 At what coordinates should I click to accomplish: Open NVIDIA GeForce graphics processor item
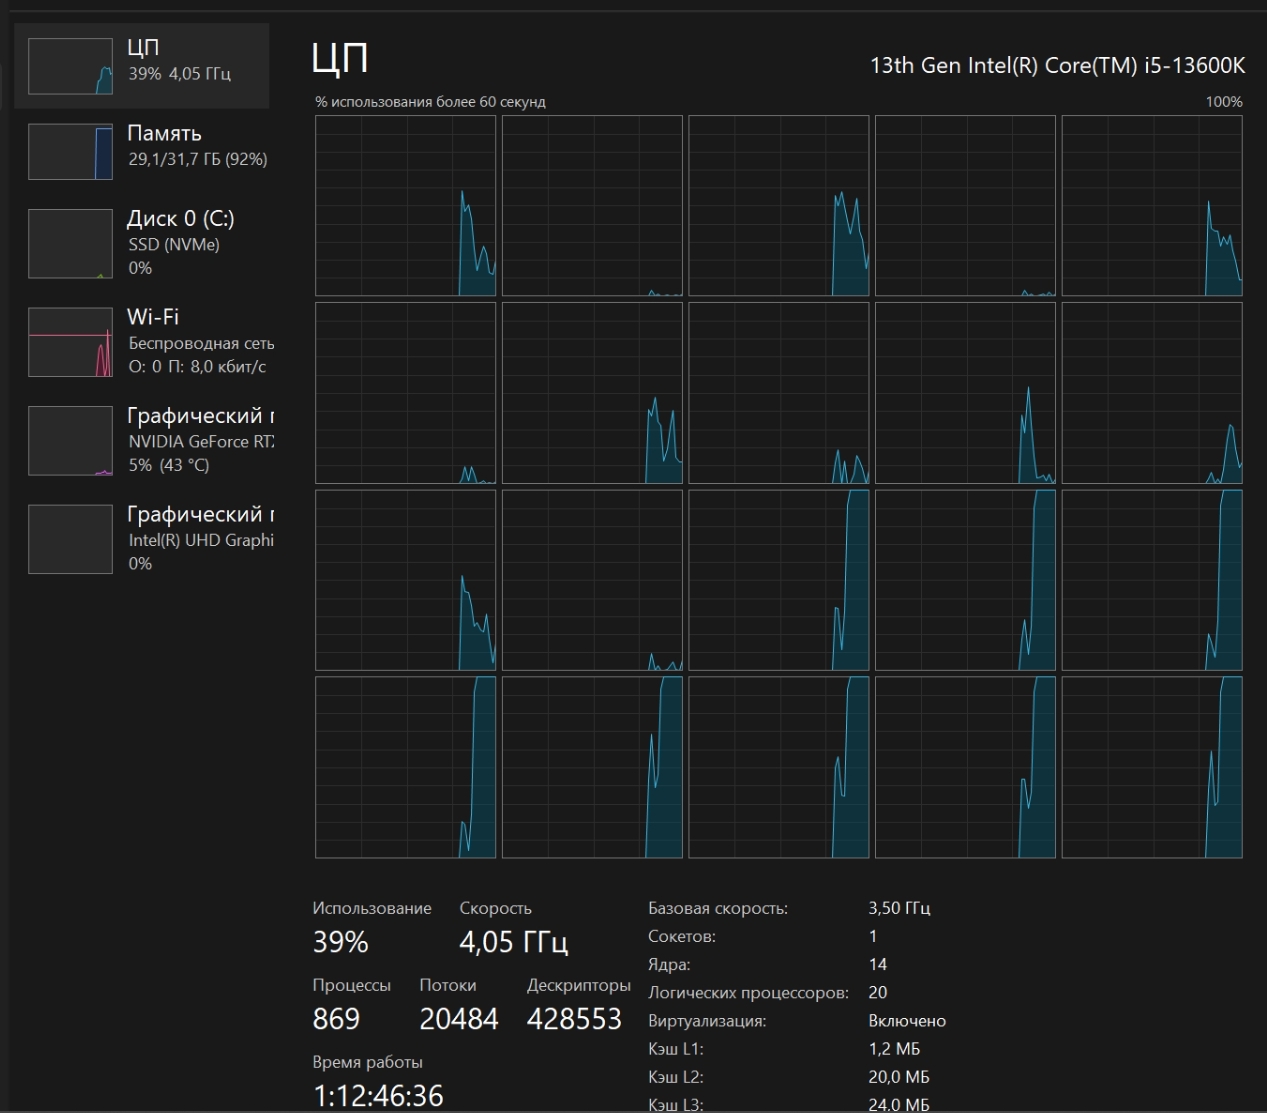coord(142,440)
